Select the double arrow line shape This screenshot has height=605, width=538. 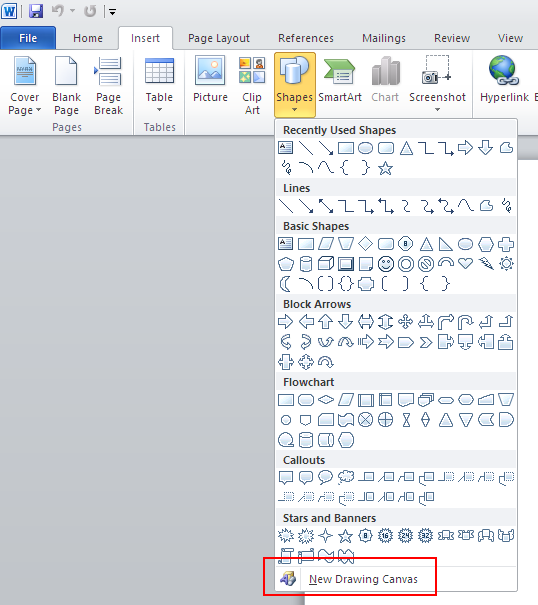pyautogui.click(x=326, y=206)
